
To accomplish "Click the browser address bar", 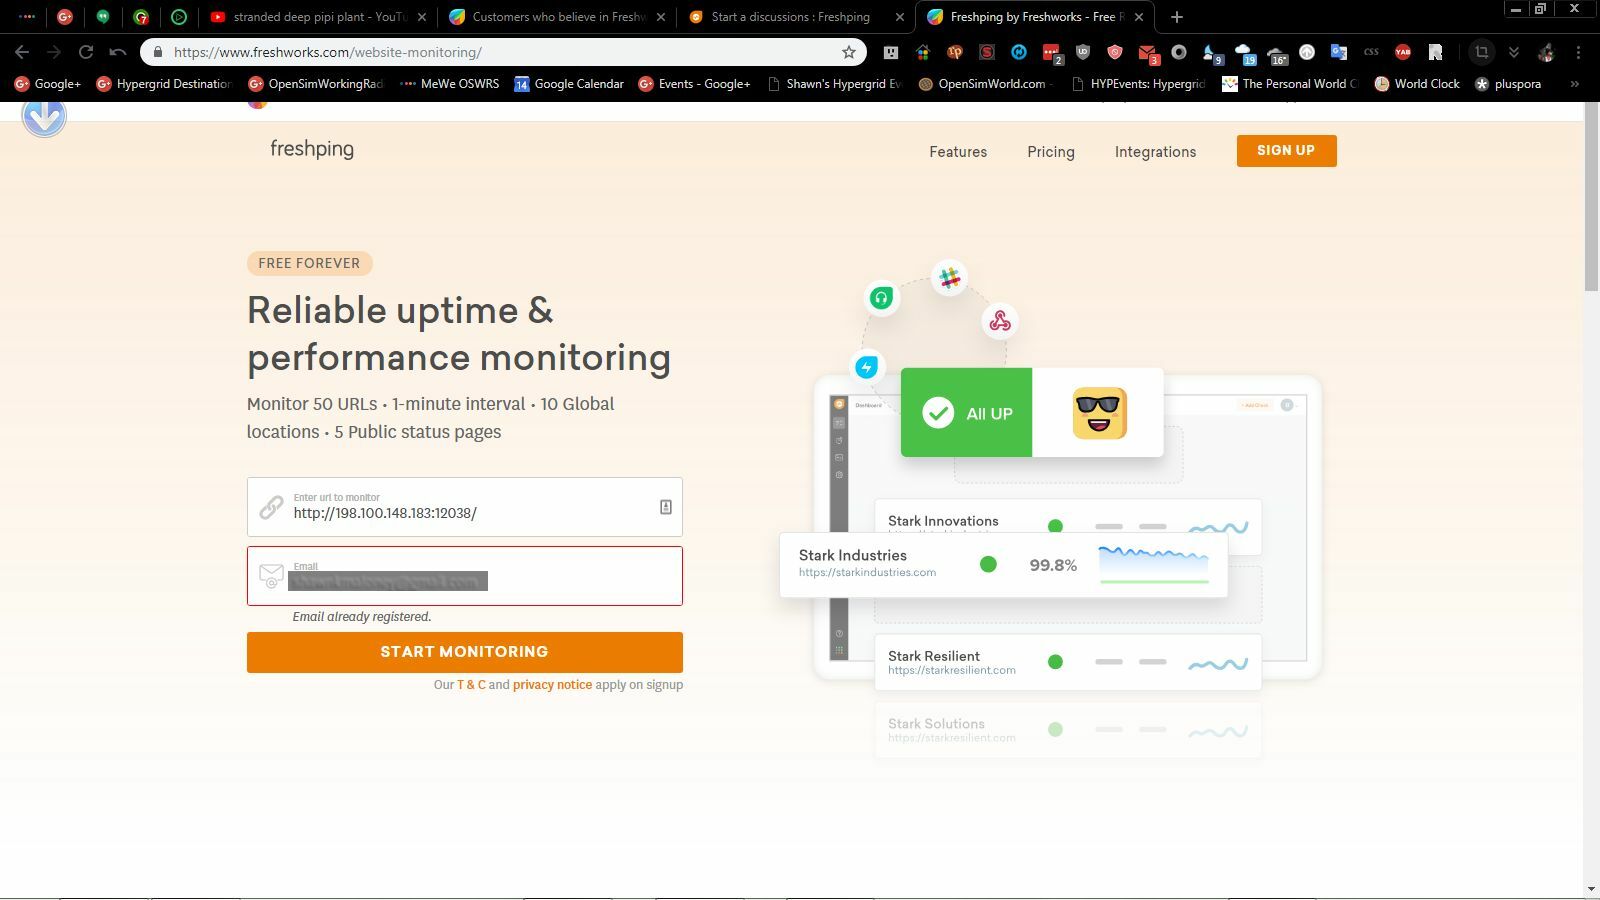I will 505,52.
